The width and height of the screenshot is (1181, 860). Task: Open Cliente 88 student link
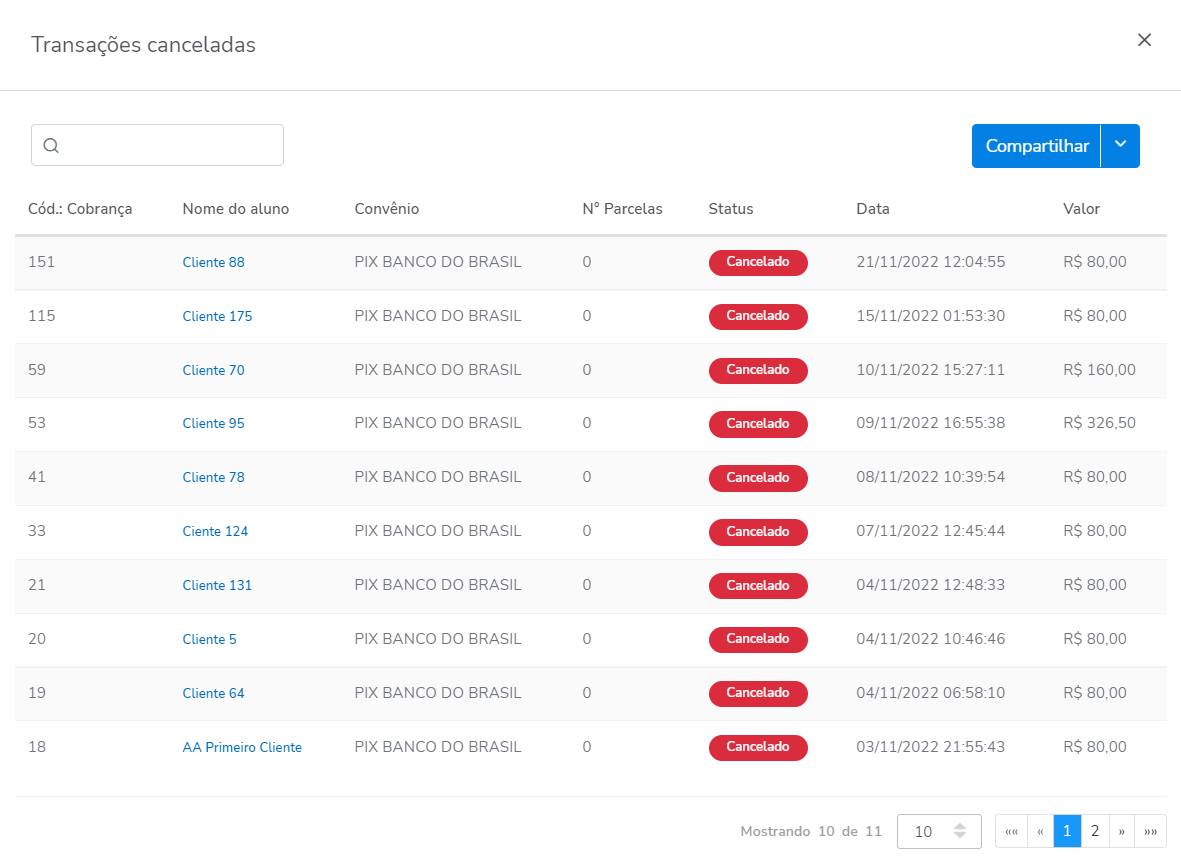click(x=213, y=263)
